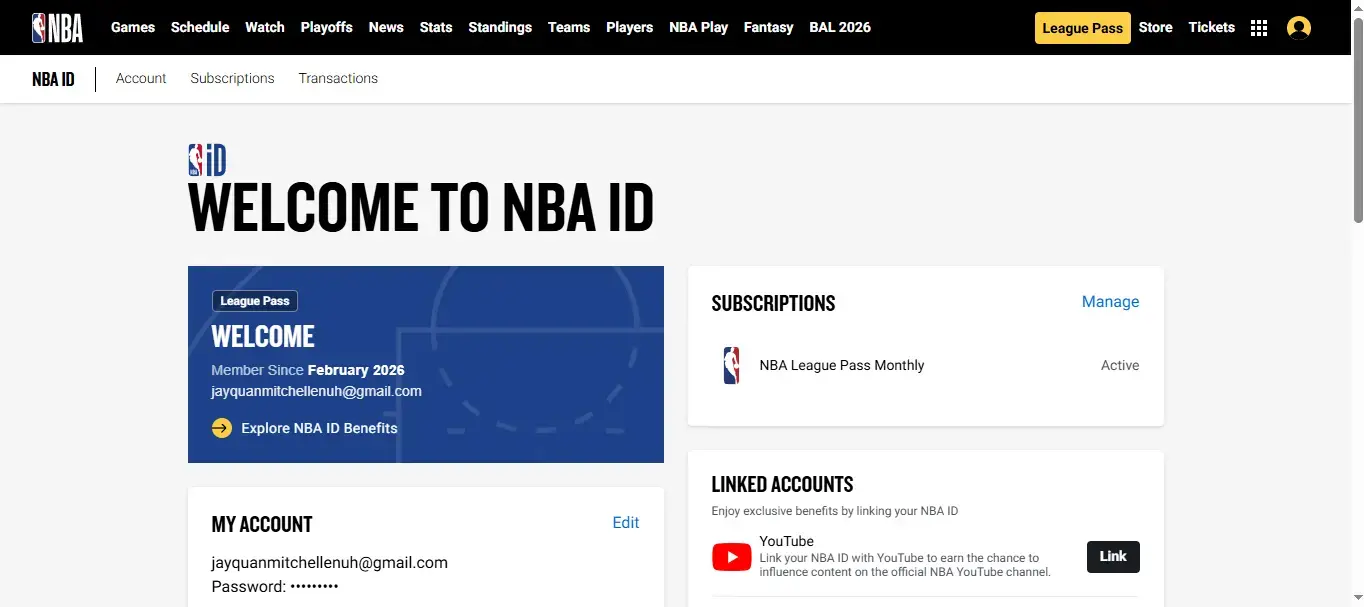1364x607 pixels.
Task: Select the Teams menu item
Action: (x=569, y=27)
